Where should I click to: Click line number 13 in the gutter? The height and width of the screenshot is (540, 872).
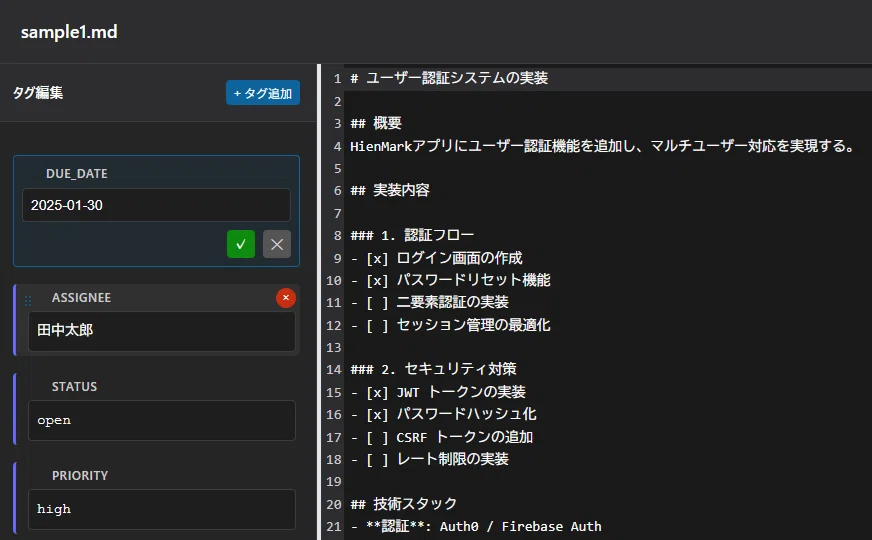point(334,348)
